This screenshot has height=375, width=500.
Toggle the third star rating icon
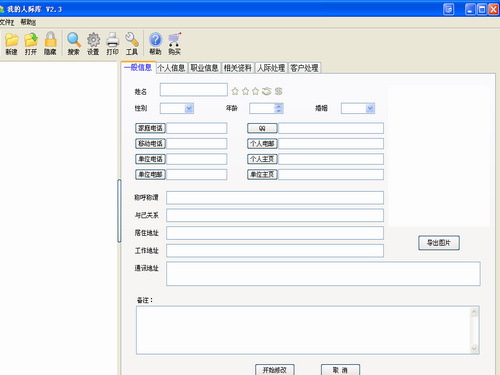coord(256,91)
